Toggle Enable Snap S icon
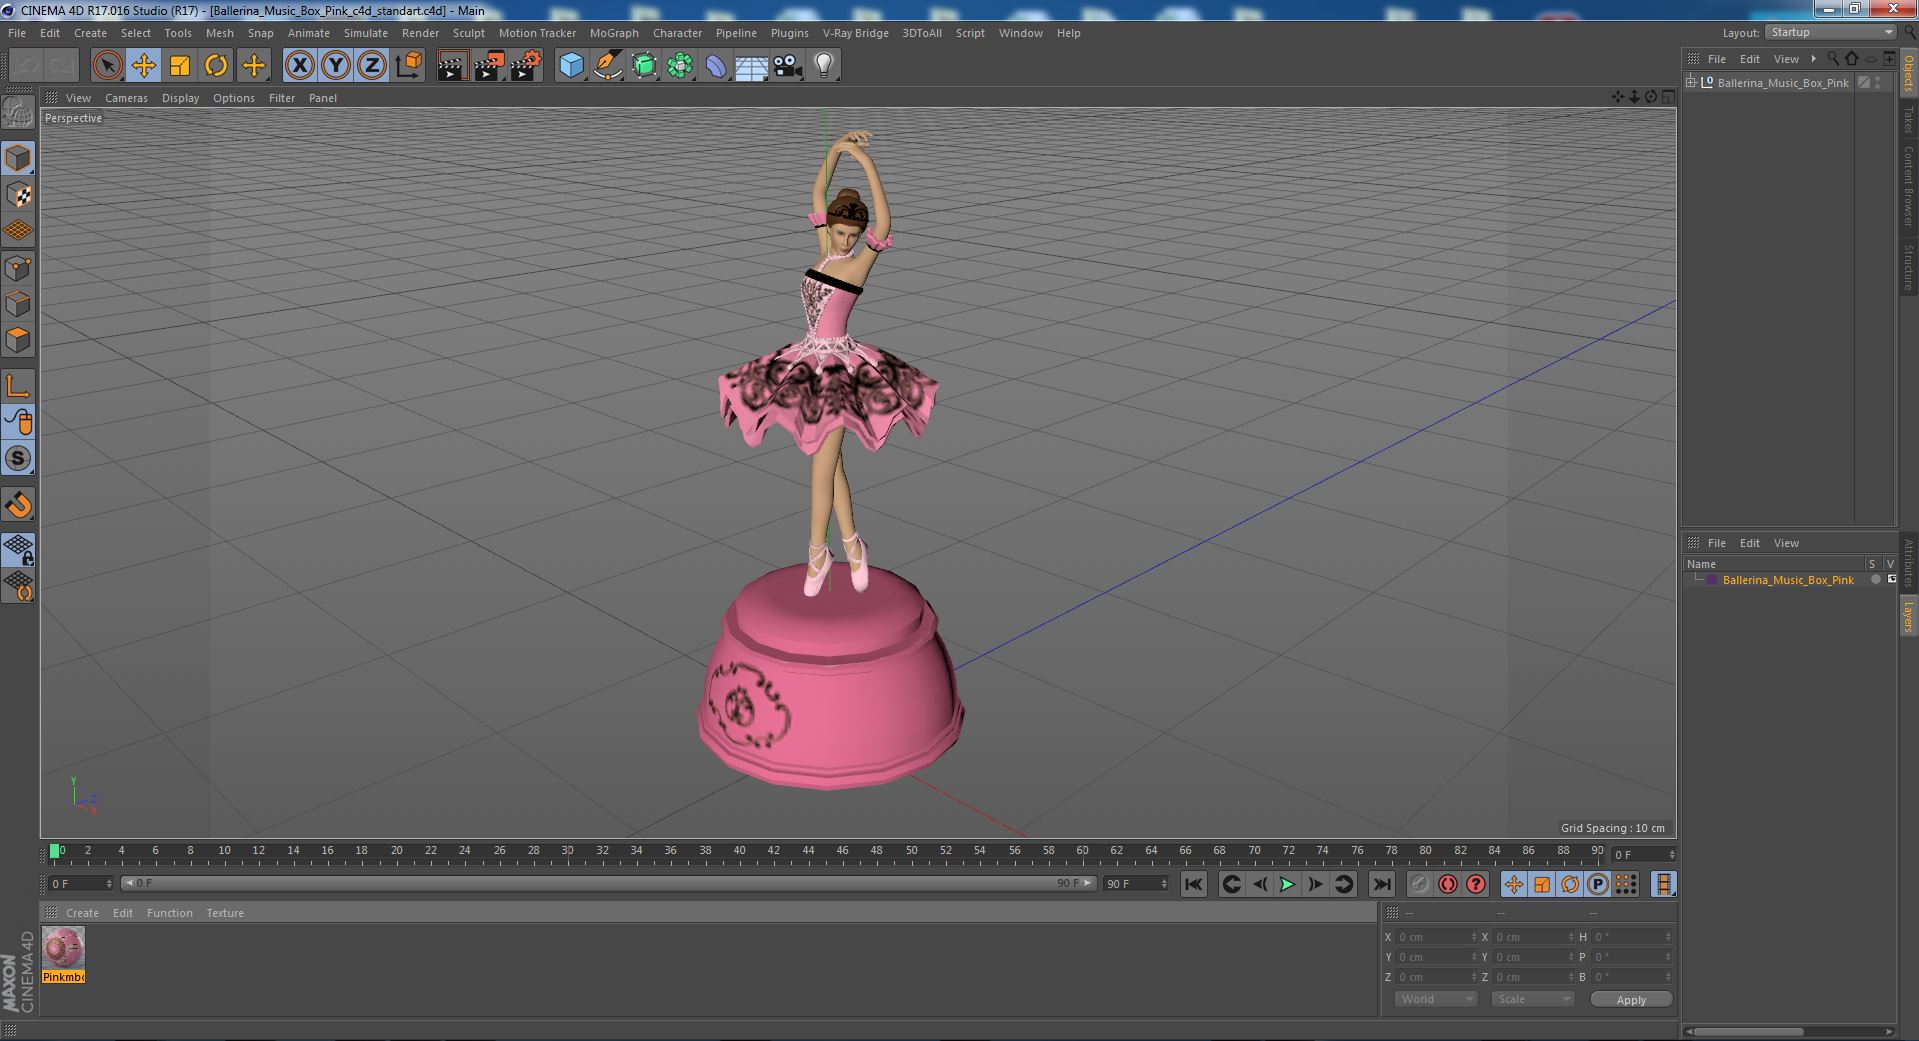This screenshot has width=1919, height=1041. pyautogui.click(x=18, y=459)
